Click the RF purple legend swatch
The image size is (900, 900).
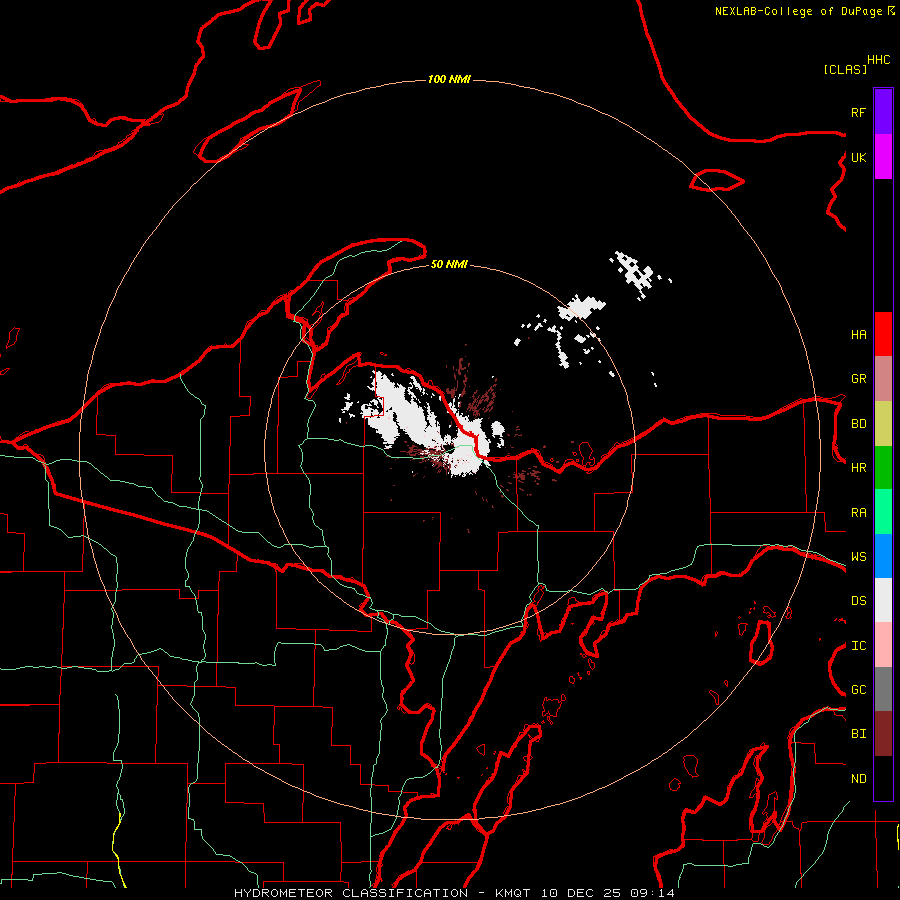click(x=883, y=112)
